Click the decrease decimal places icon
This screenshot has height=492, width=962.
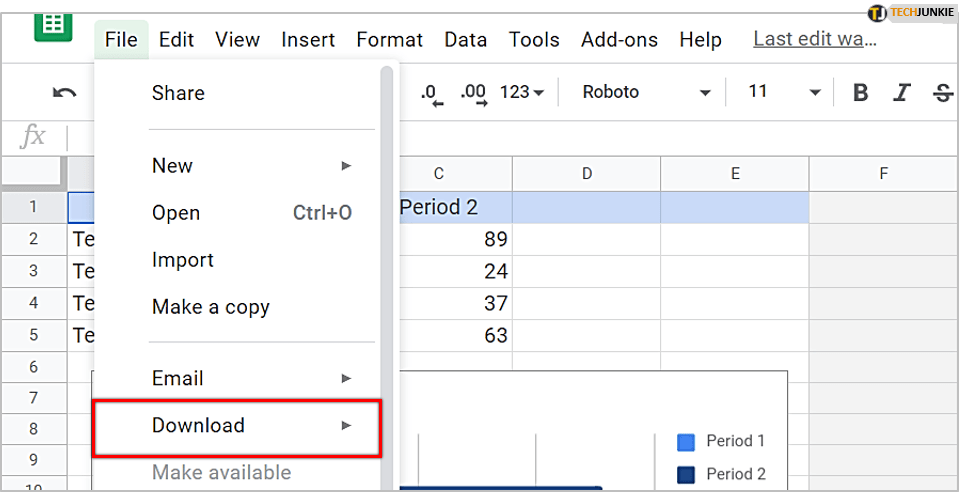430,93
